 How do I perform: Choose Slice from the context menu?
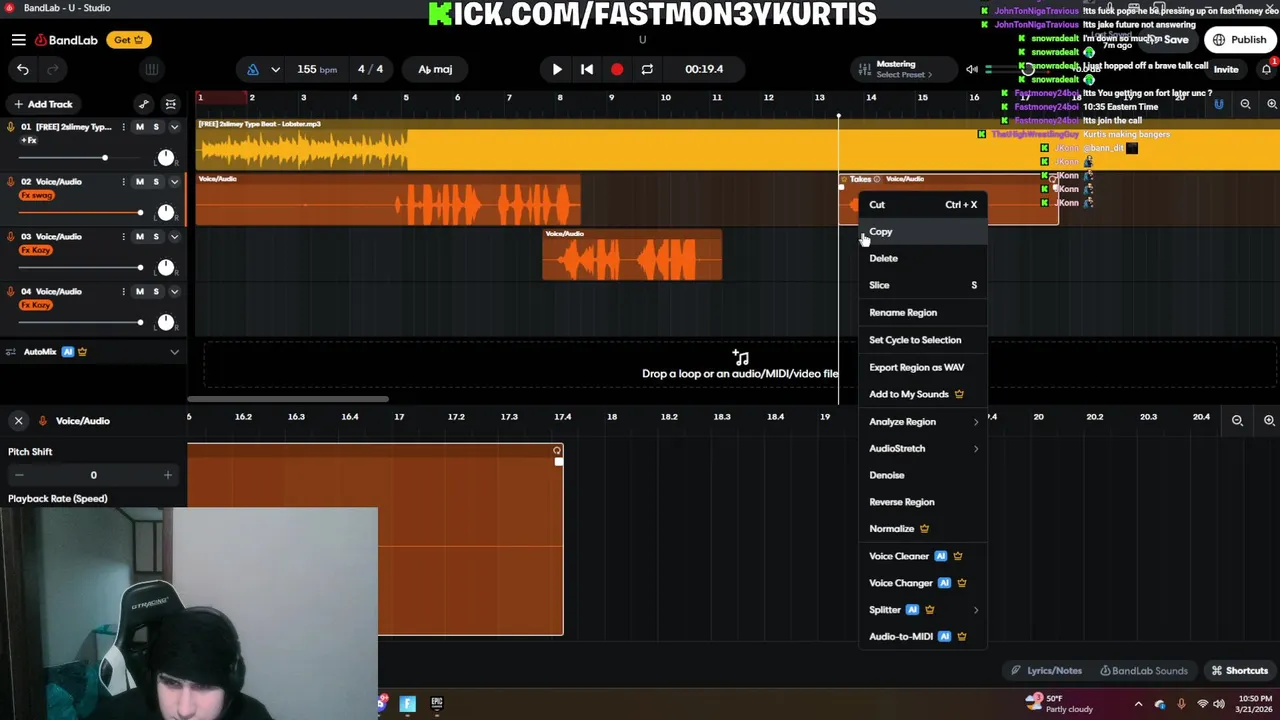[x=923, y=285]
